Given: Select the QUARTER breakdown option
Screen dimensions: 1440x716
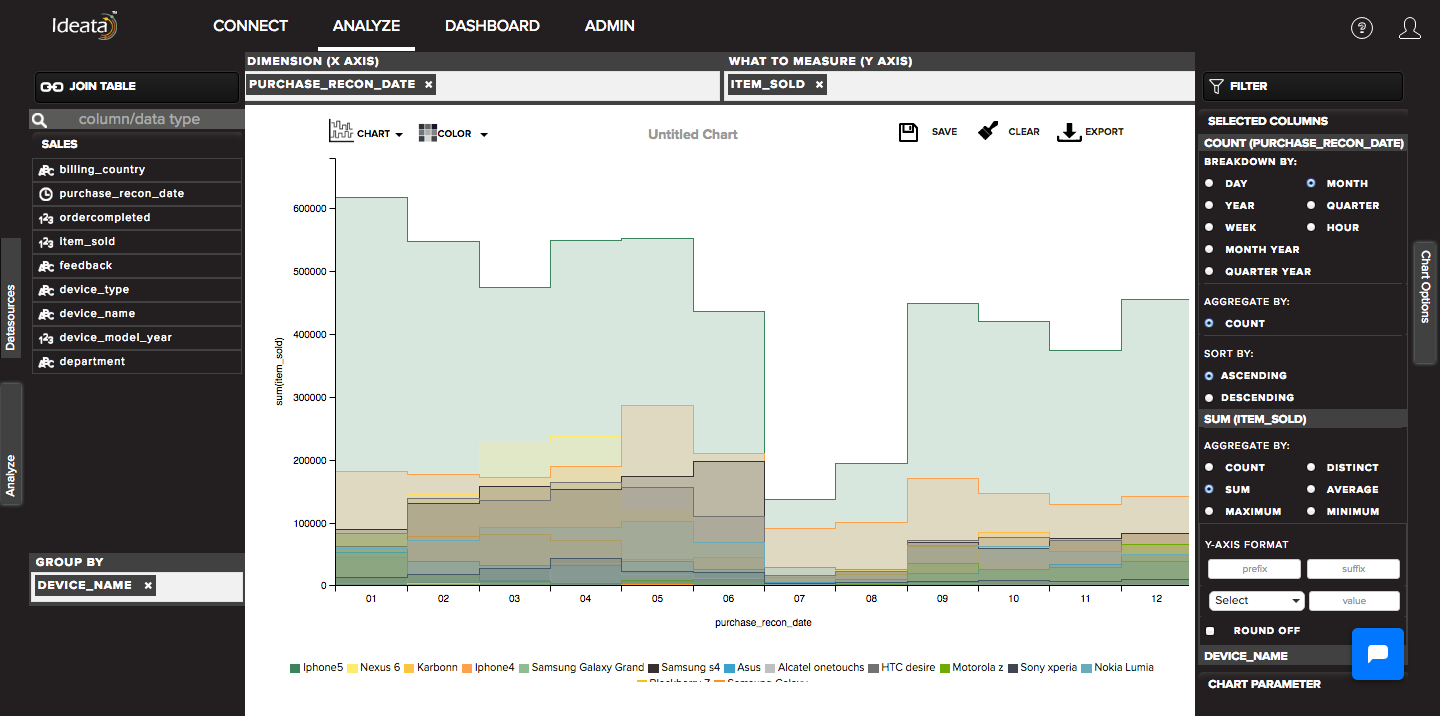Looking at the screenshot, I should (x=1310, y=206).
